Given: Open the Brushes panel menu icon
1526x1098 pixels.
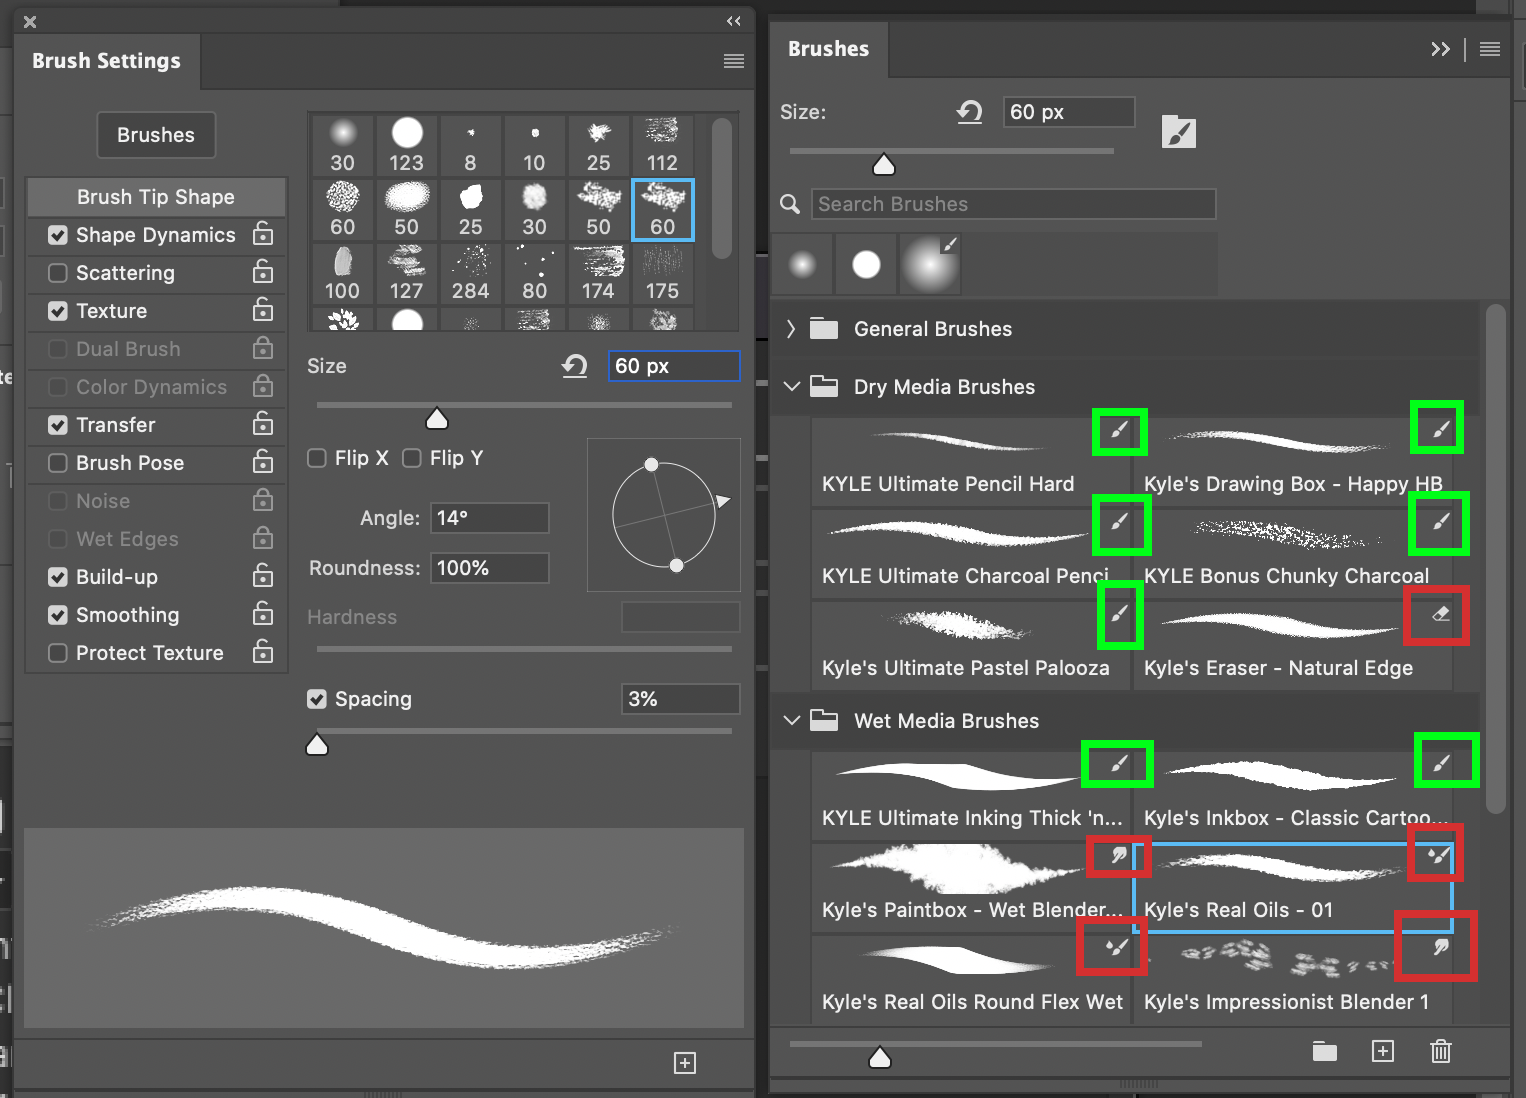Looking at the screenshot, I should pos(1489,49).
